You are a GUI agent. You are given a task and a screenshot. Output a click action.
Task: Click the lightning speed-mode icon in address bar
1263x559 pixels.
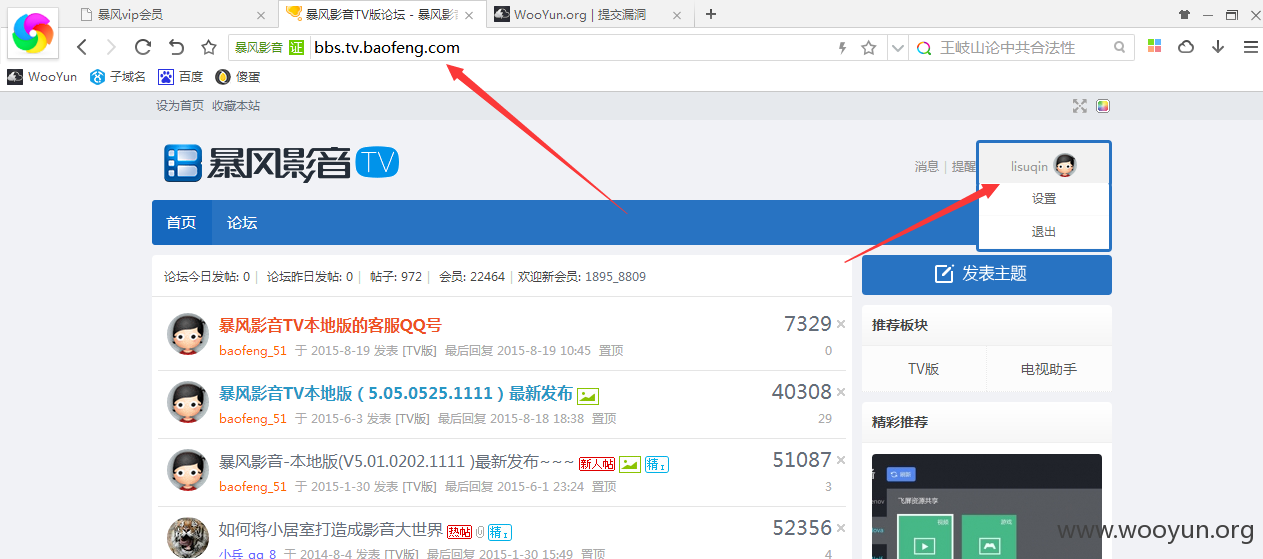tap(842, 47)
